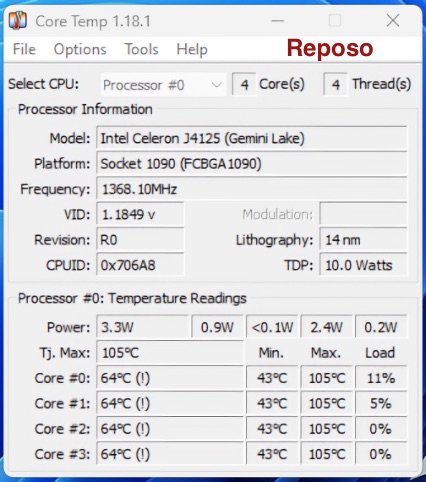Click the Power value 3.3W
Screen dimensions: 426x482
[143, 327]
